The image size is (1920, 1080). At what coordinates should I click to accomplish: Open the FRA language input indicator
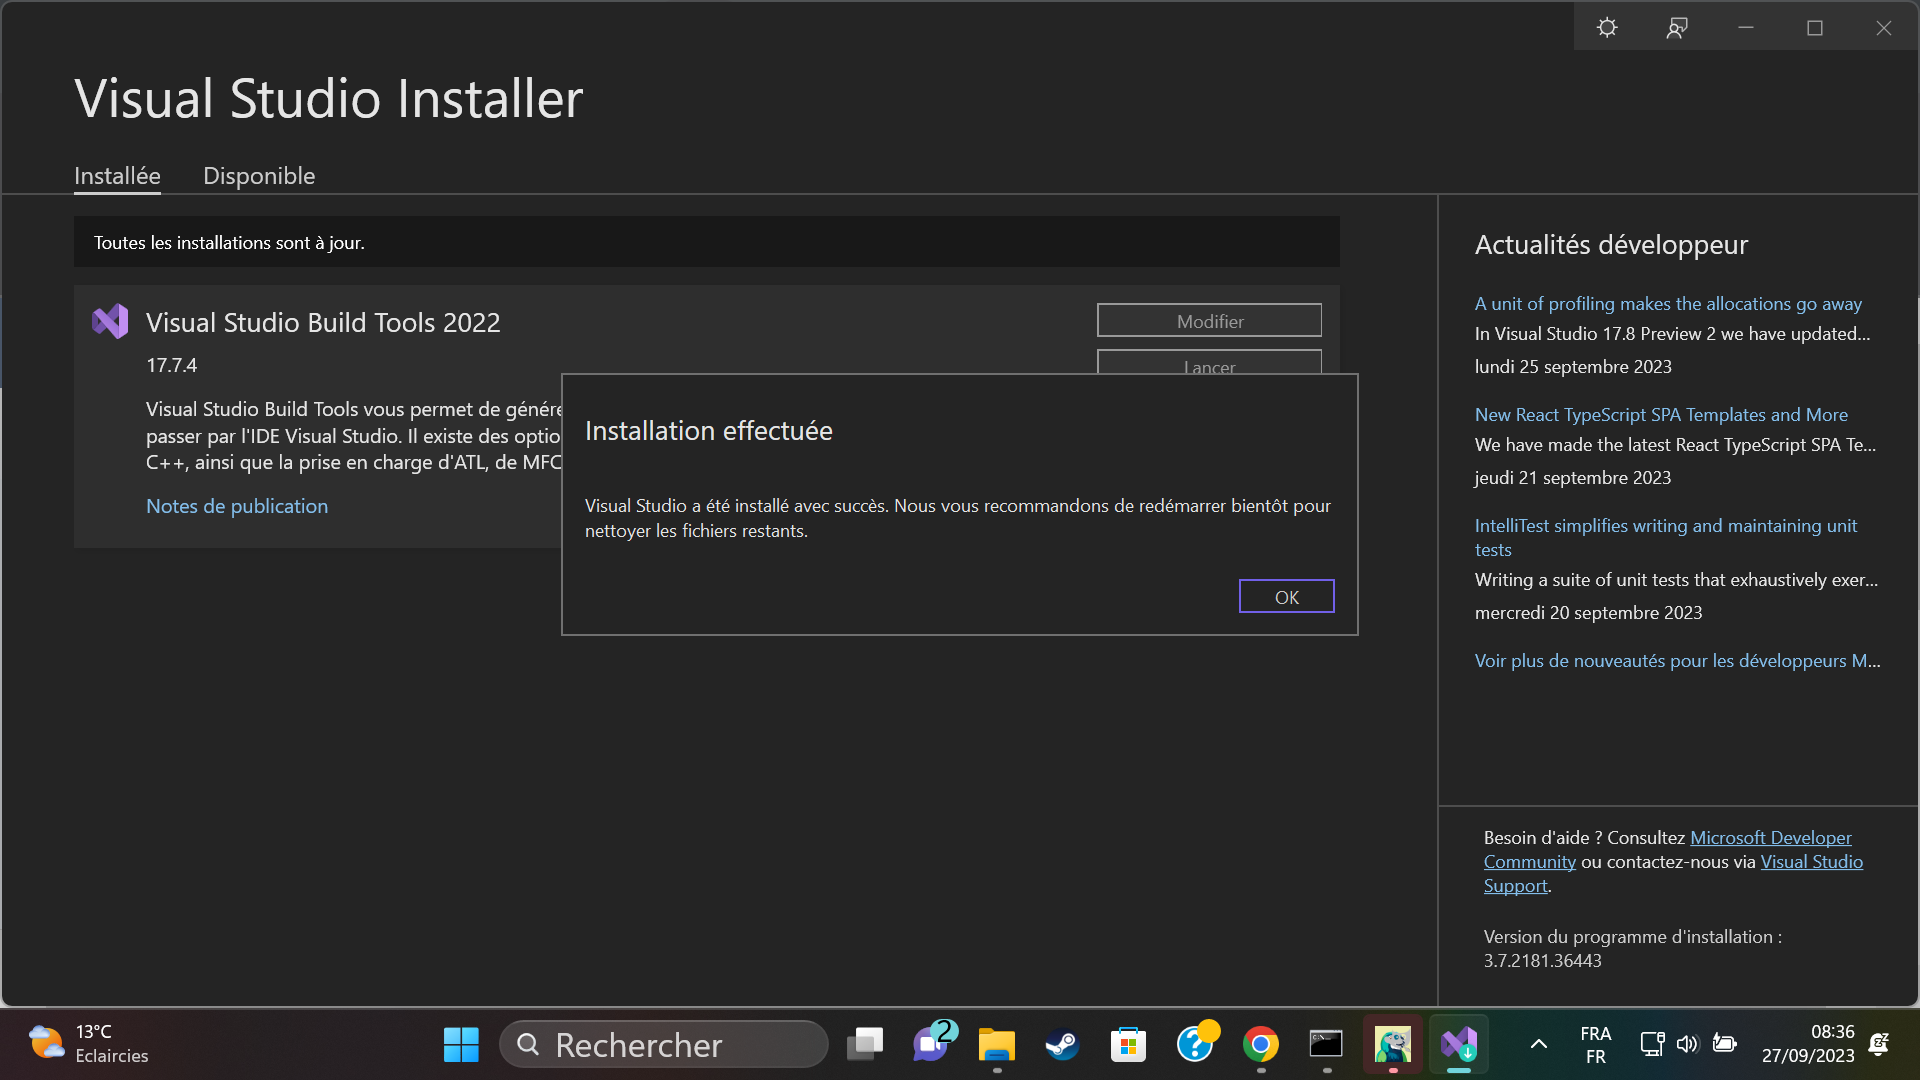pyautogui.click(x=1596, y=1045)
